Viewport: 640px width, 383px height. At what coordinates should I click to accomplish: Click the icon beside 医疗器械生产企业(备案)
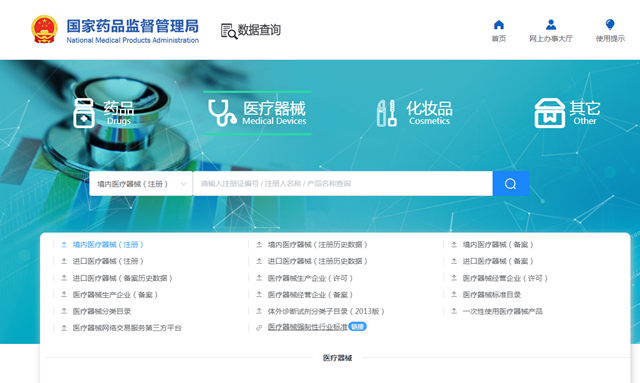tap(64, 294)
